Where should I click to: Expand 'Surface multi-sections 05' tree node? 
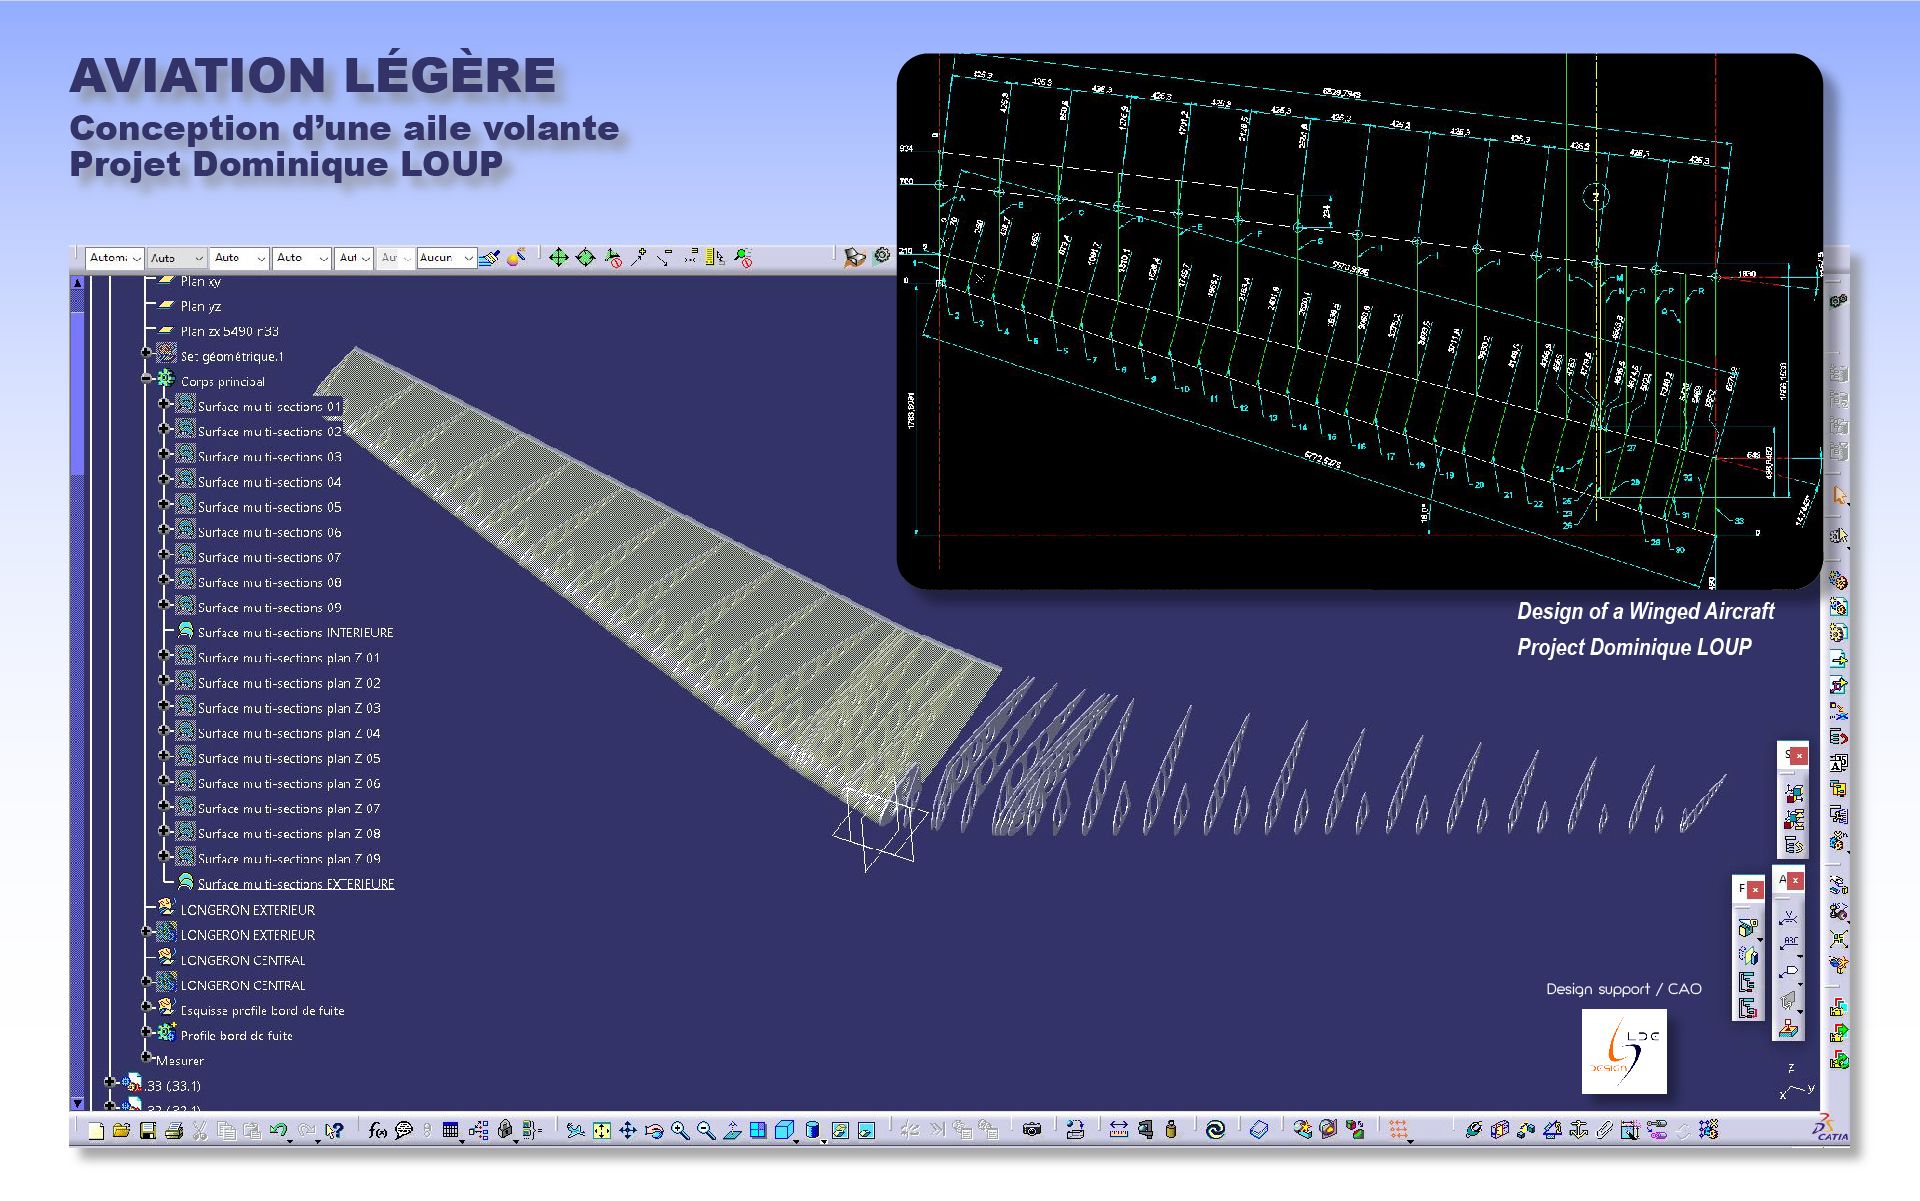pyautogui.click(x=164, y=506)
